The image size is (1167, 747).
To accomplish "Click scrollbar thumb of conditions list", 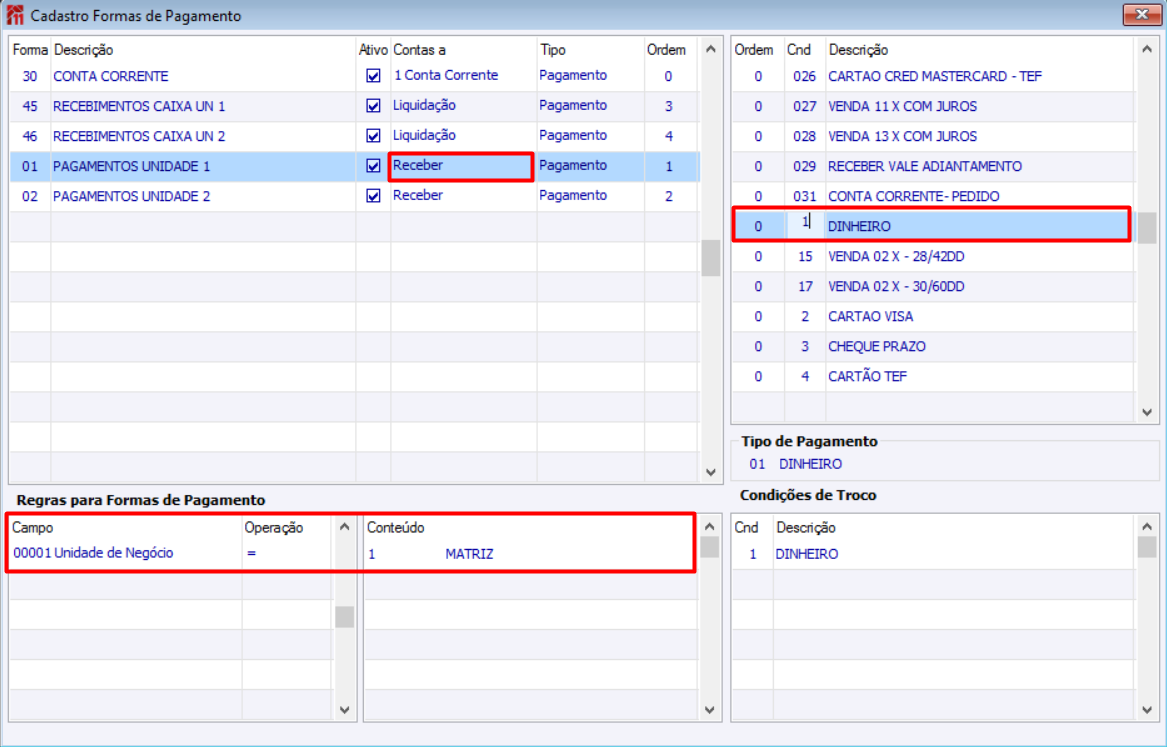I will (1146, 227).
